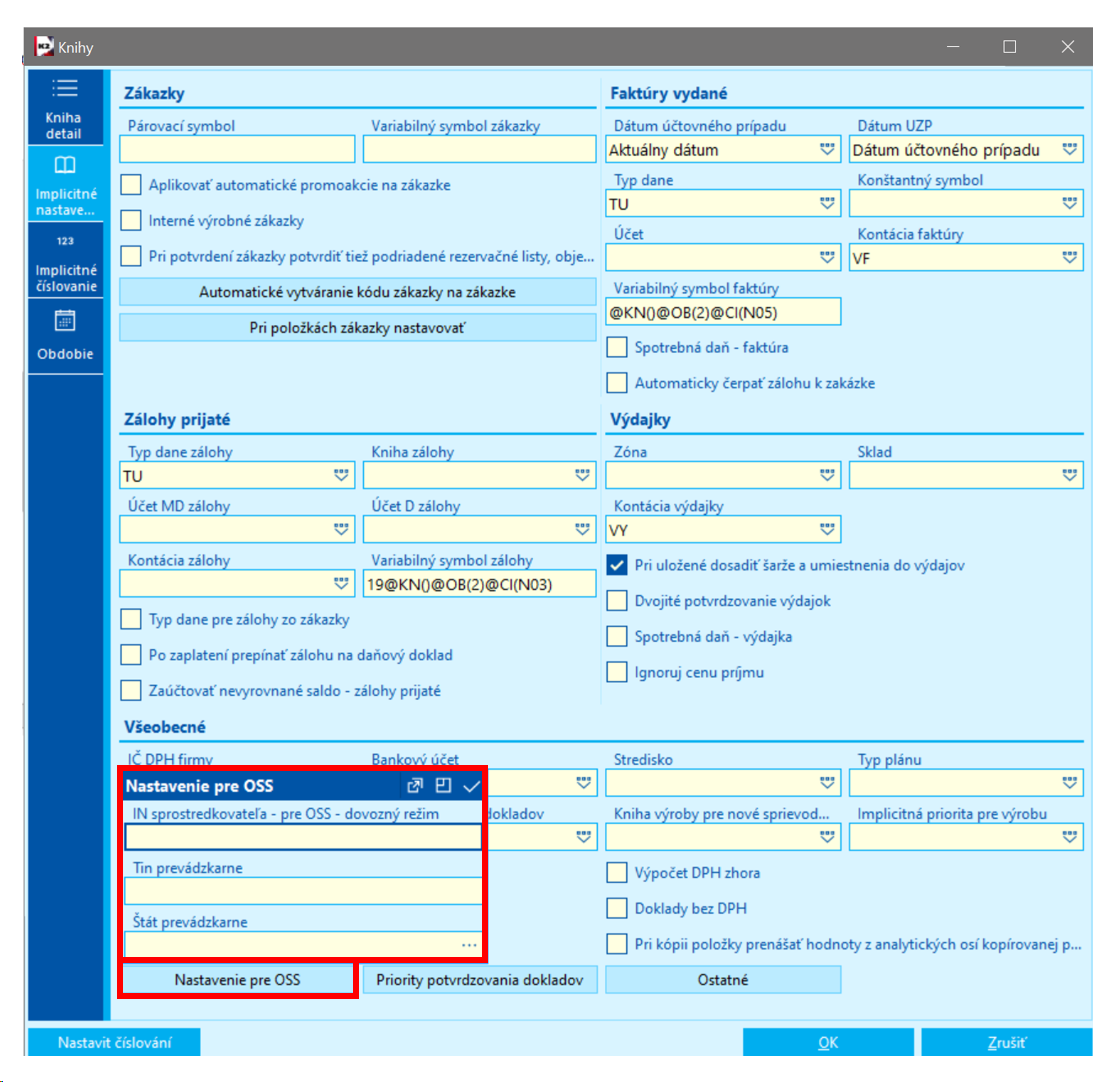Switch to Obdobie sidebar tab

(65, 336)
